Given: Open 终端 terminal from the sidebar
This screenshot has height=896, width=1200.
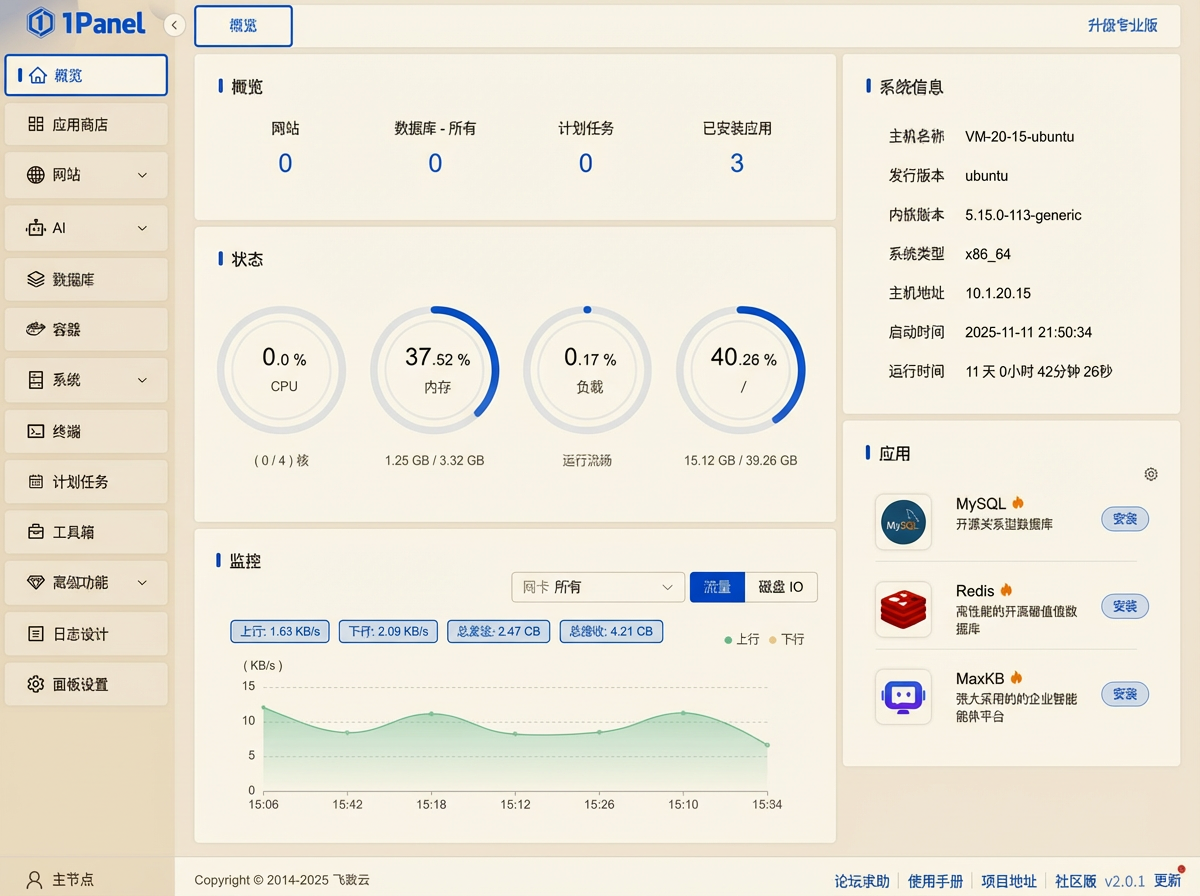Looking at the screenshot, I should point(86,431).
